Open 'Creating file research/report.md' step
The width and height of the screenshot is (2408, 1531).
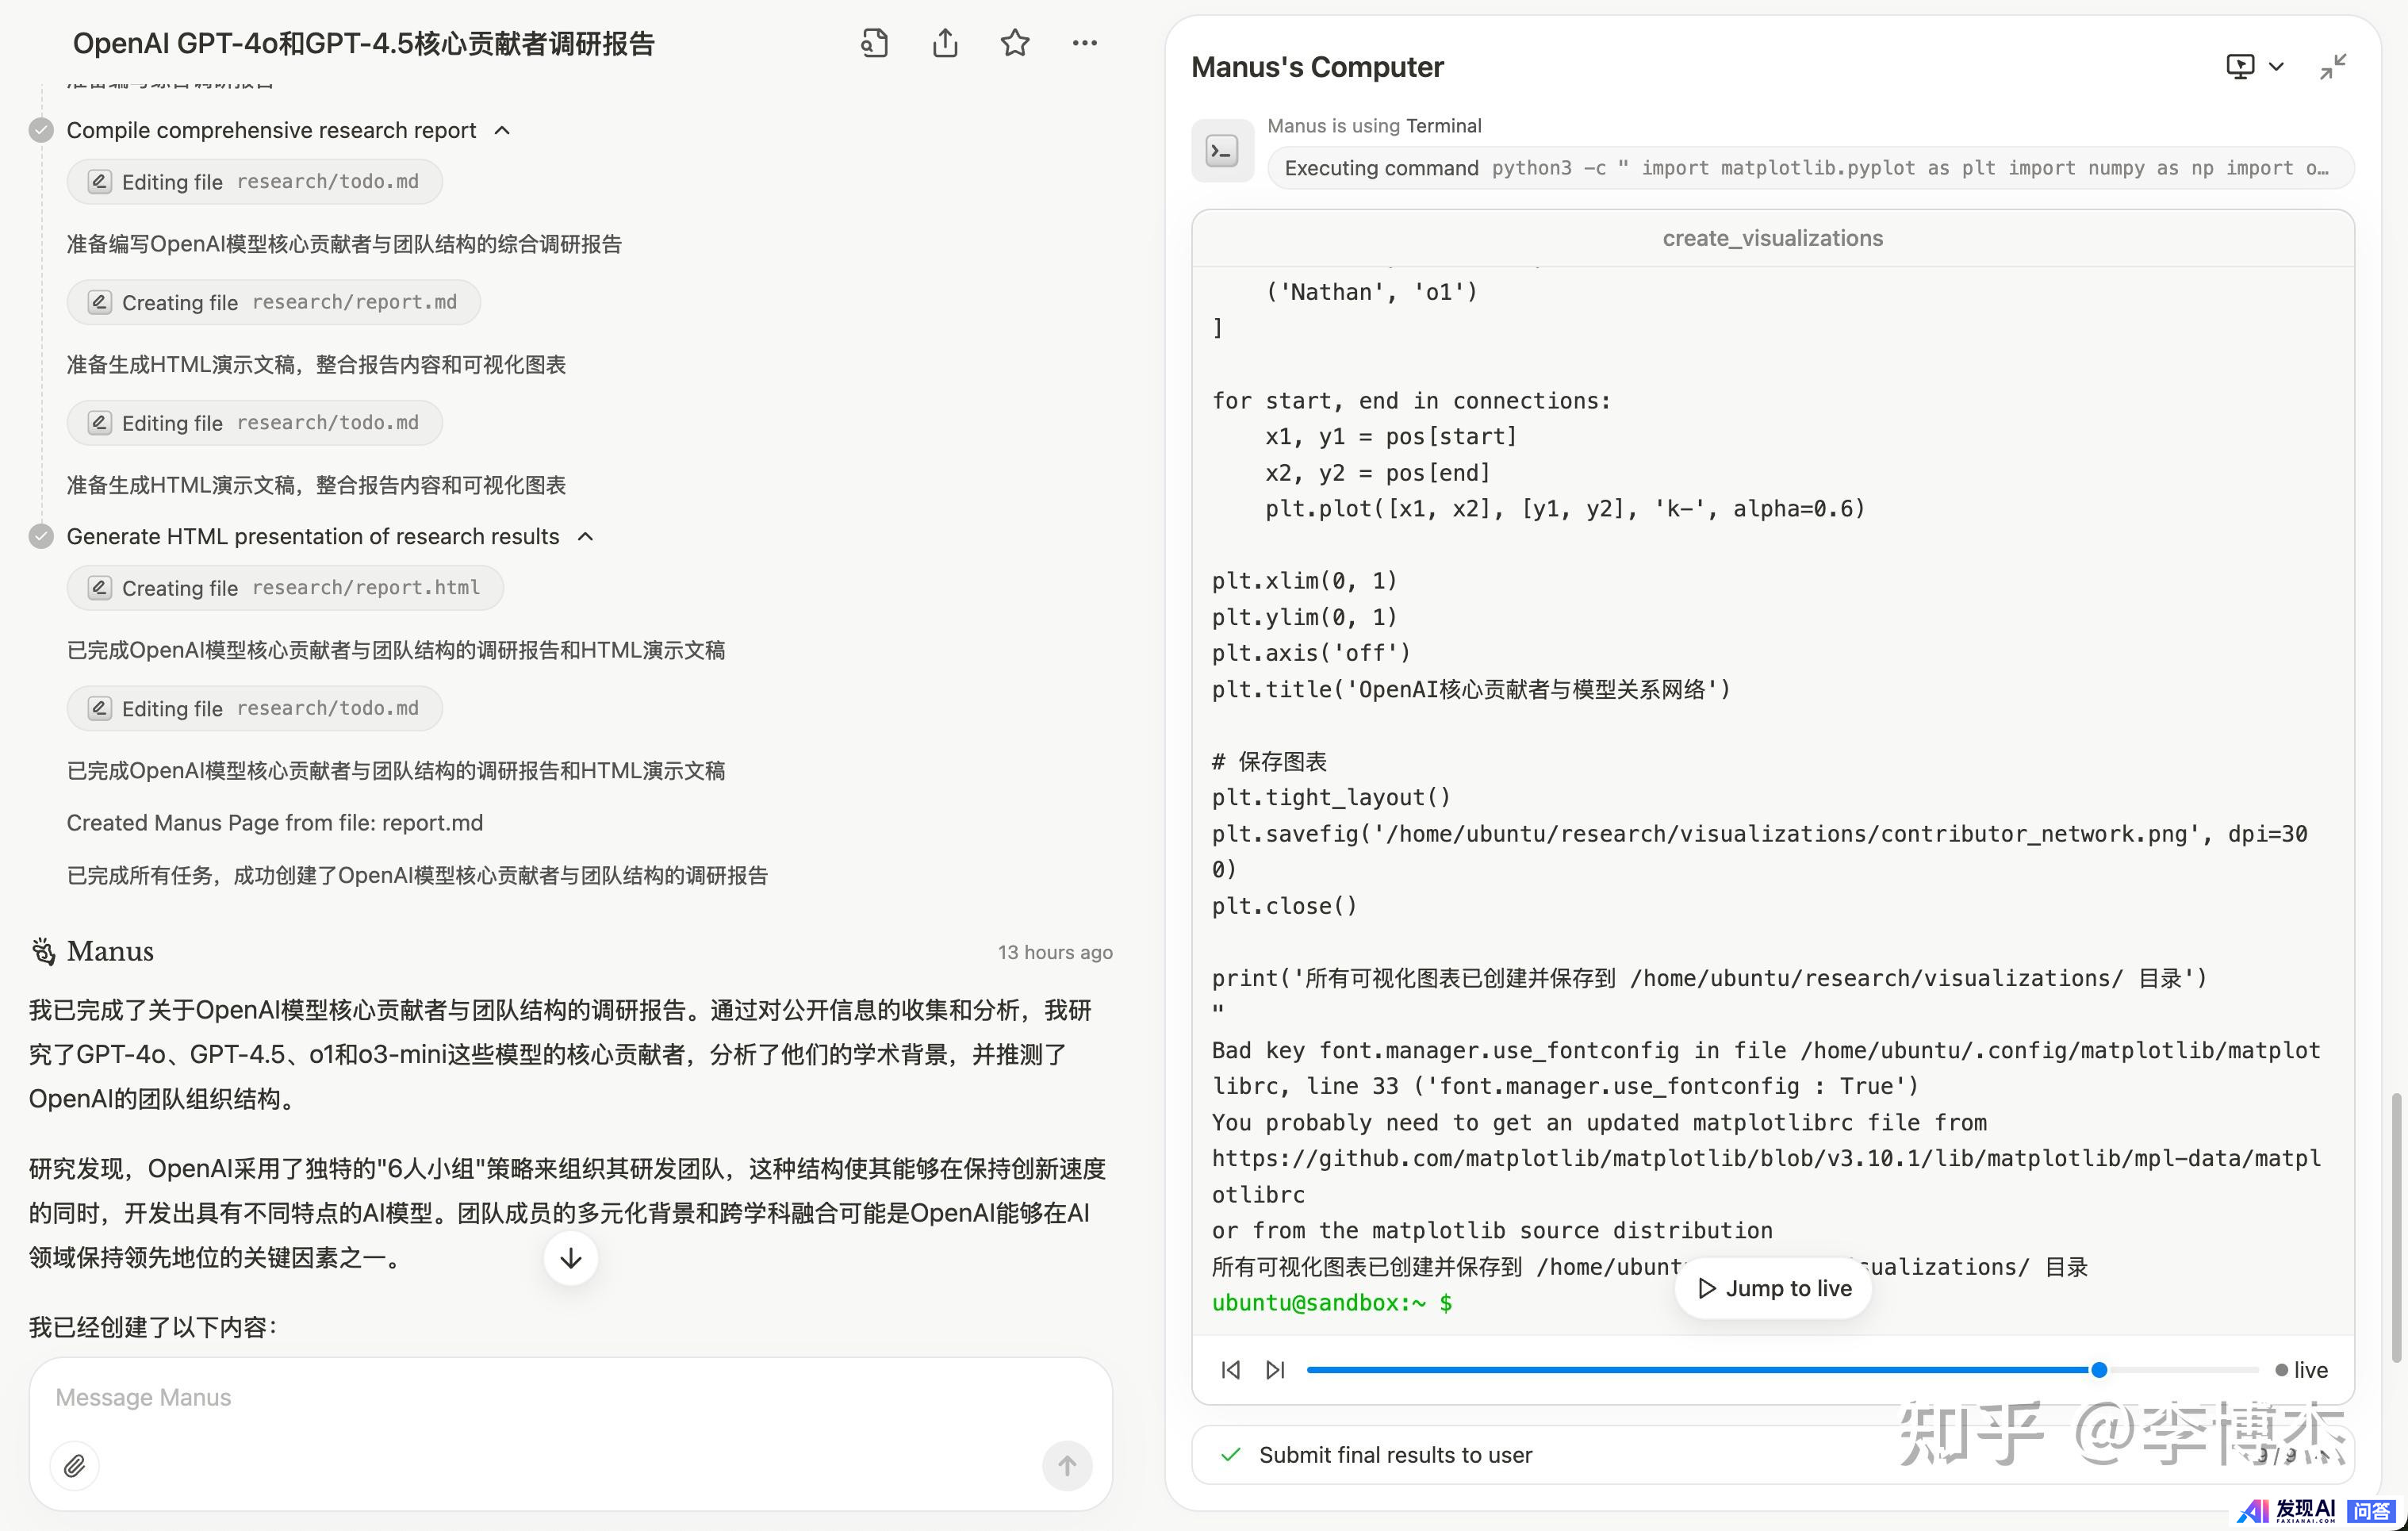point(274,302)
